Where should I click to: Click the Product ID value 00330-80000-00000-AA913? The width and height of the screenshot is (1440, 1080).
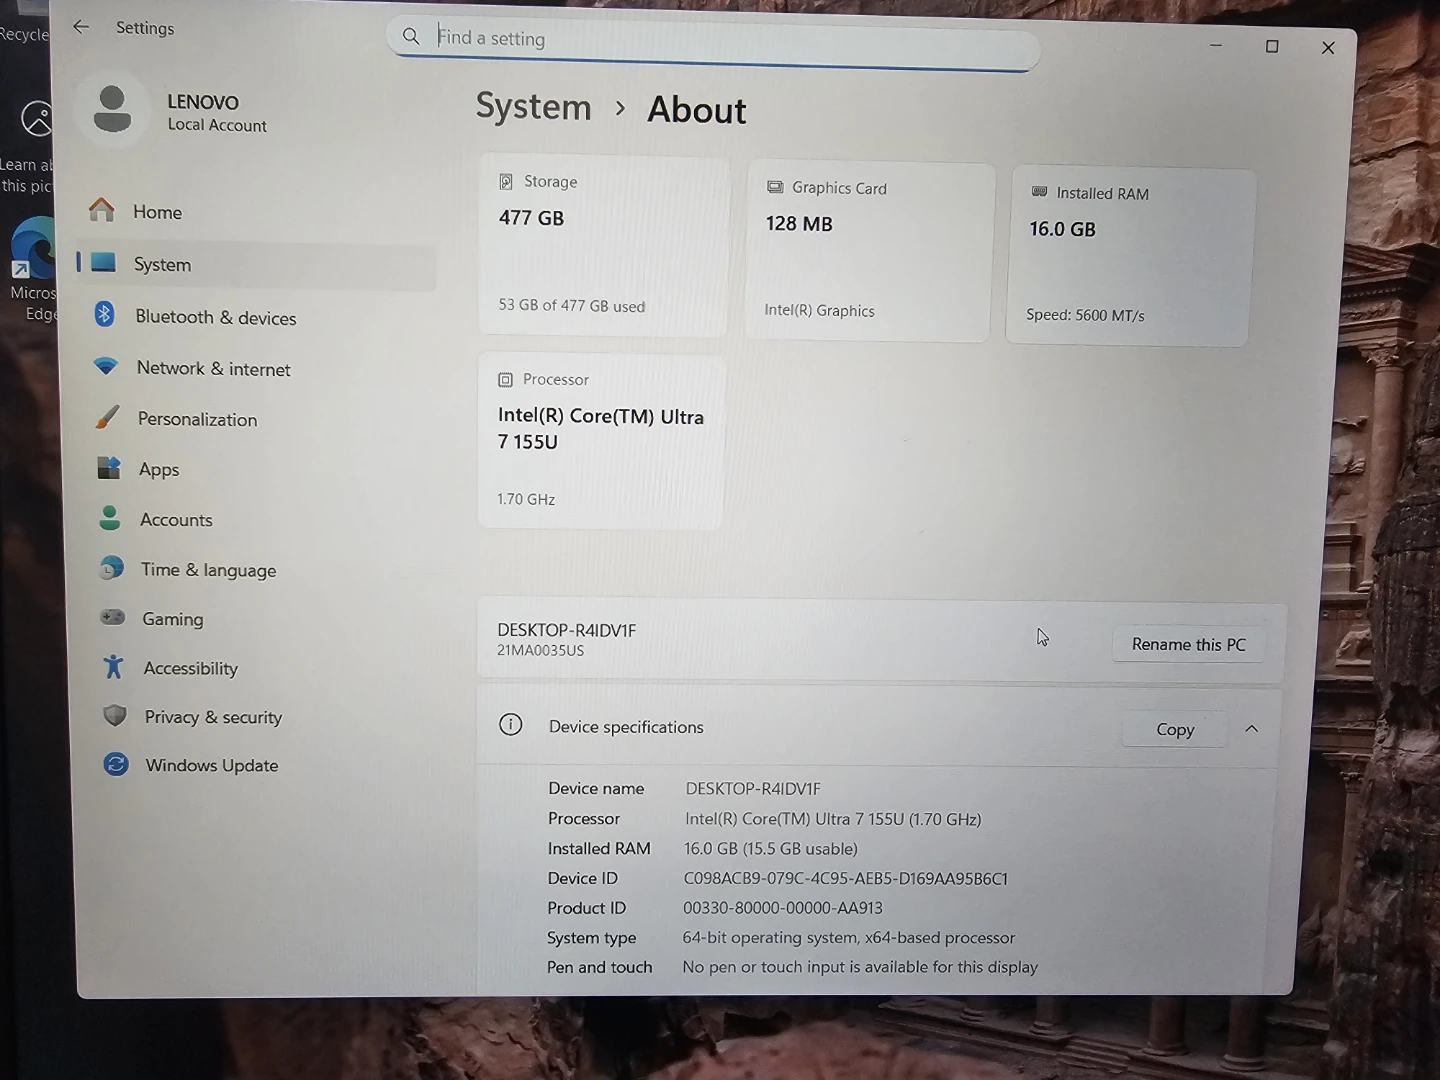[783, 908]
